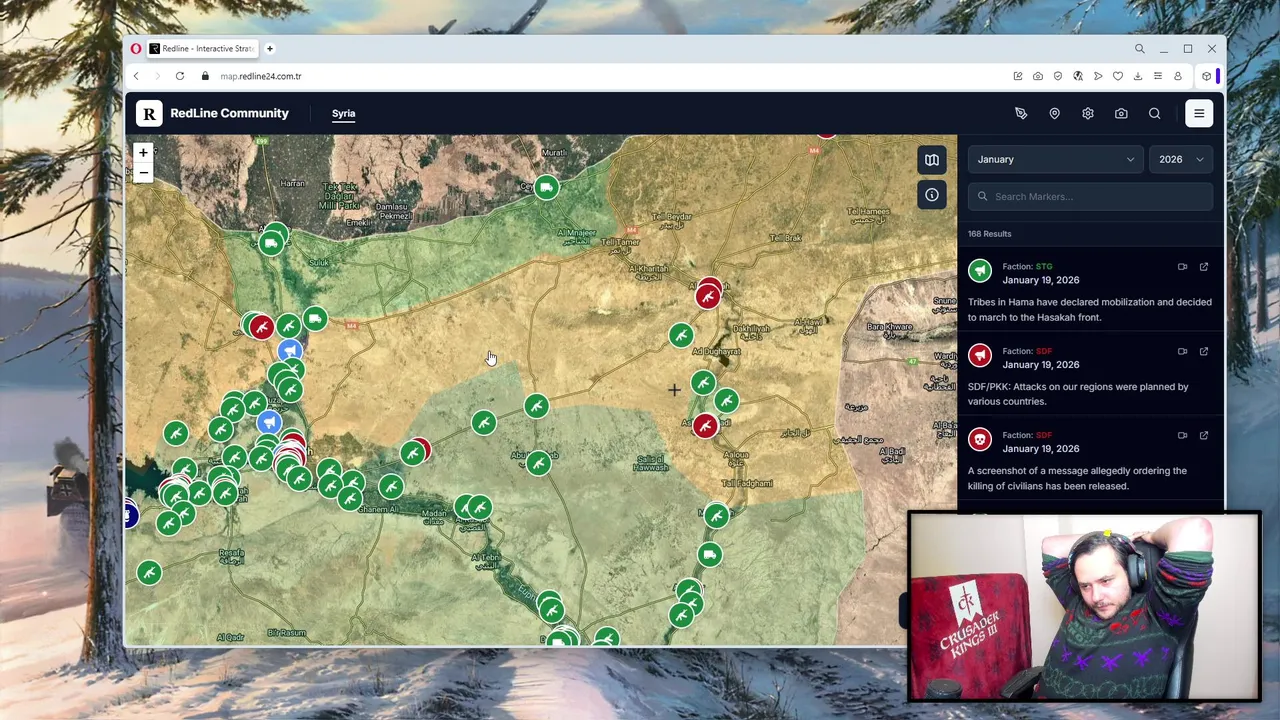The image size is (1280, 720).
Task: Play video for screenshot of message entry
Action: pyautogui.click(x=1182, y=435)
